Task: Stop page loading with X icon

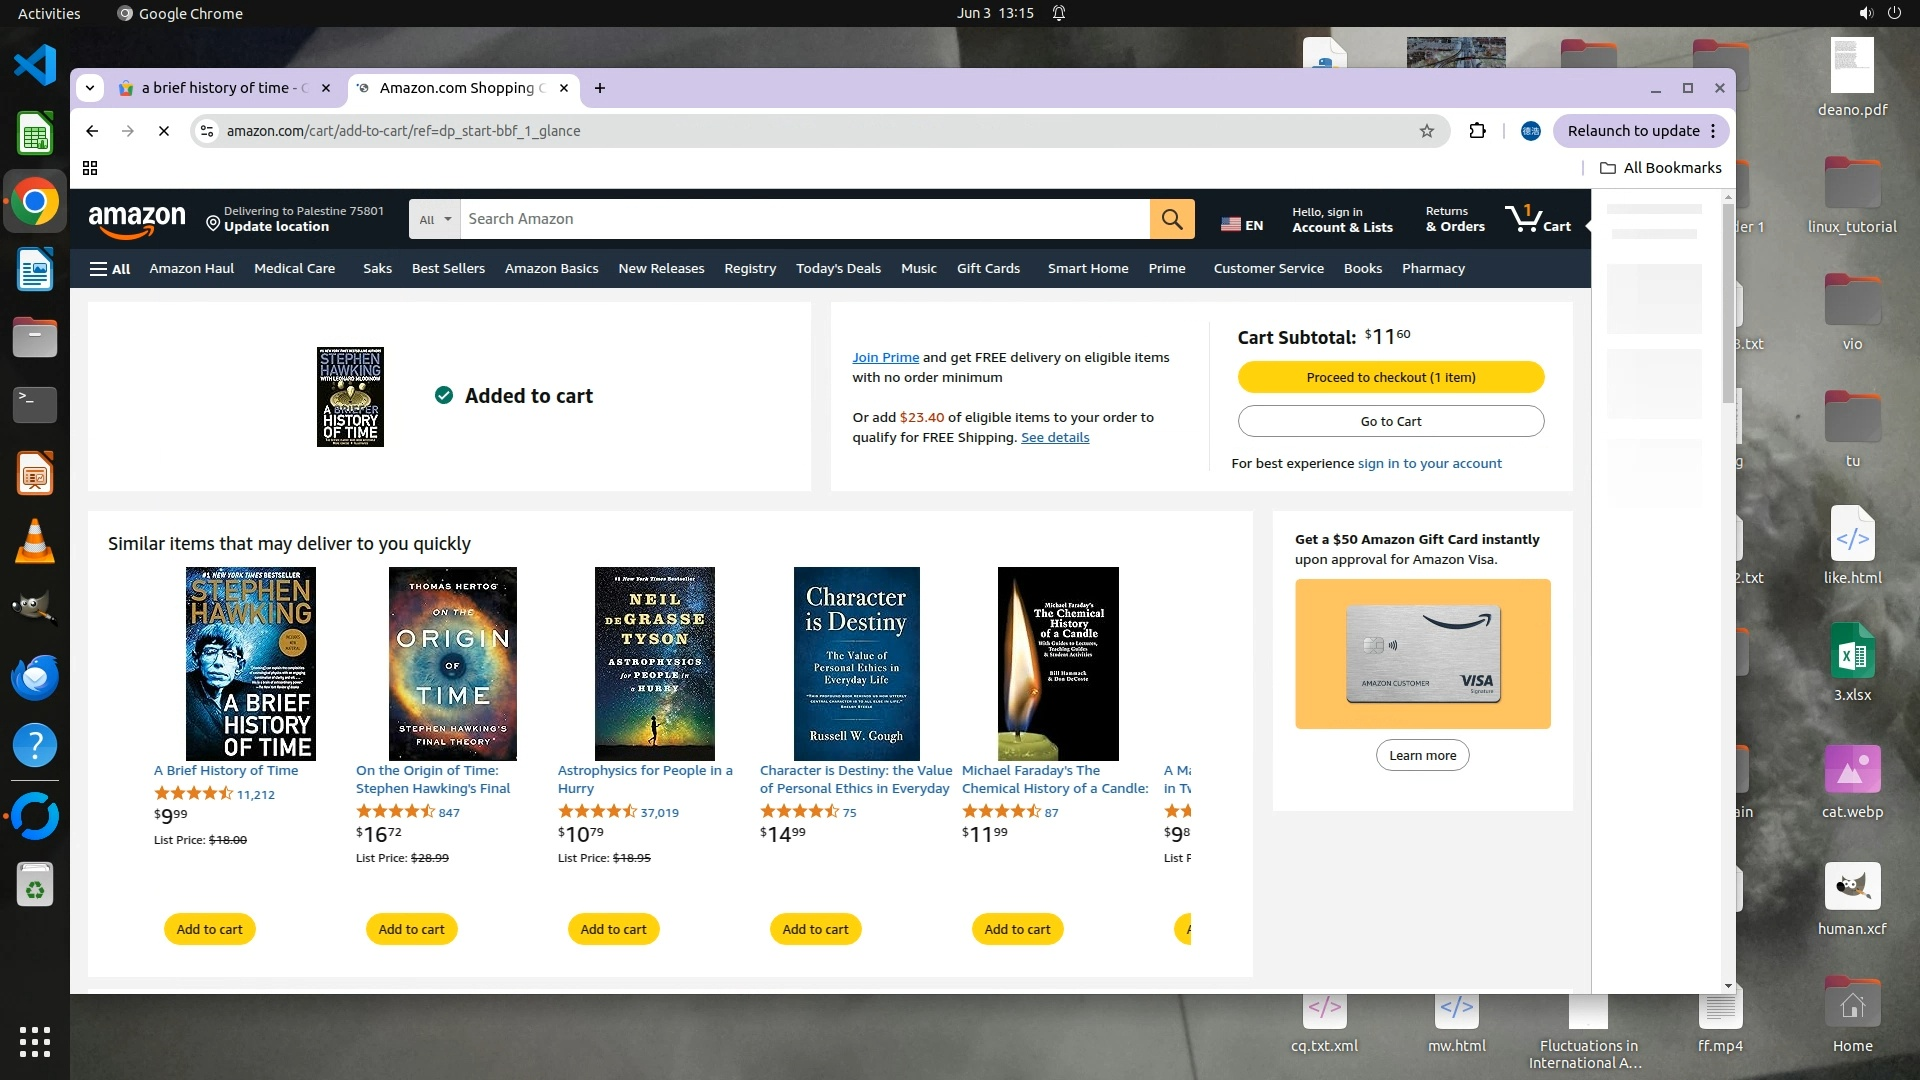Action: click(164, 131)
